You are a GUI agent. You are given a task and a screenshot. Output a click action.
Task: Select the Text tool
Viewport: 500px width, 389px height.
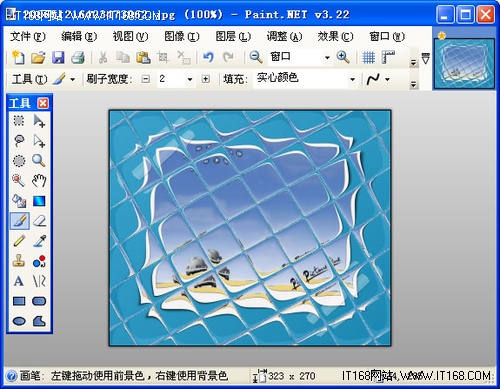pos(19,281)
